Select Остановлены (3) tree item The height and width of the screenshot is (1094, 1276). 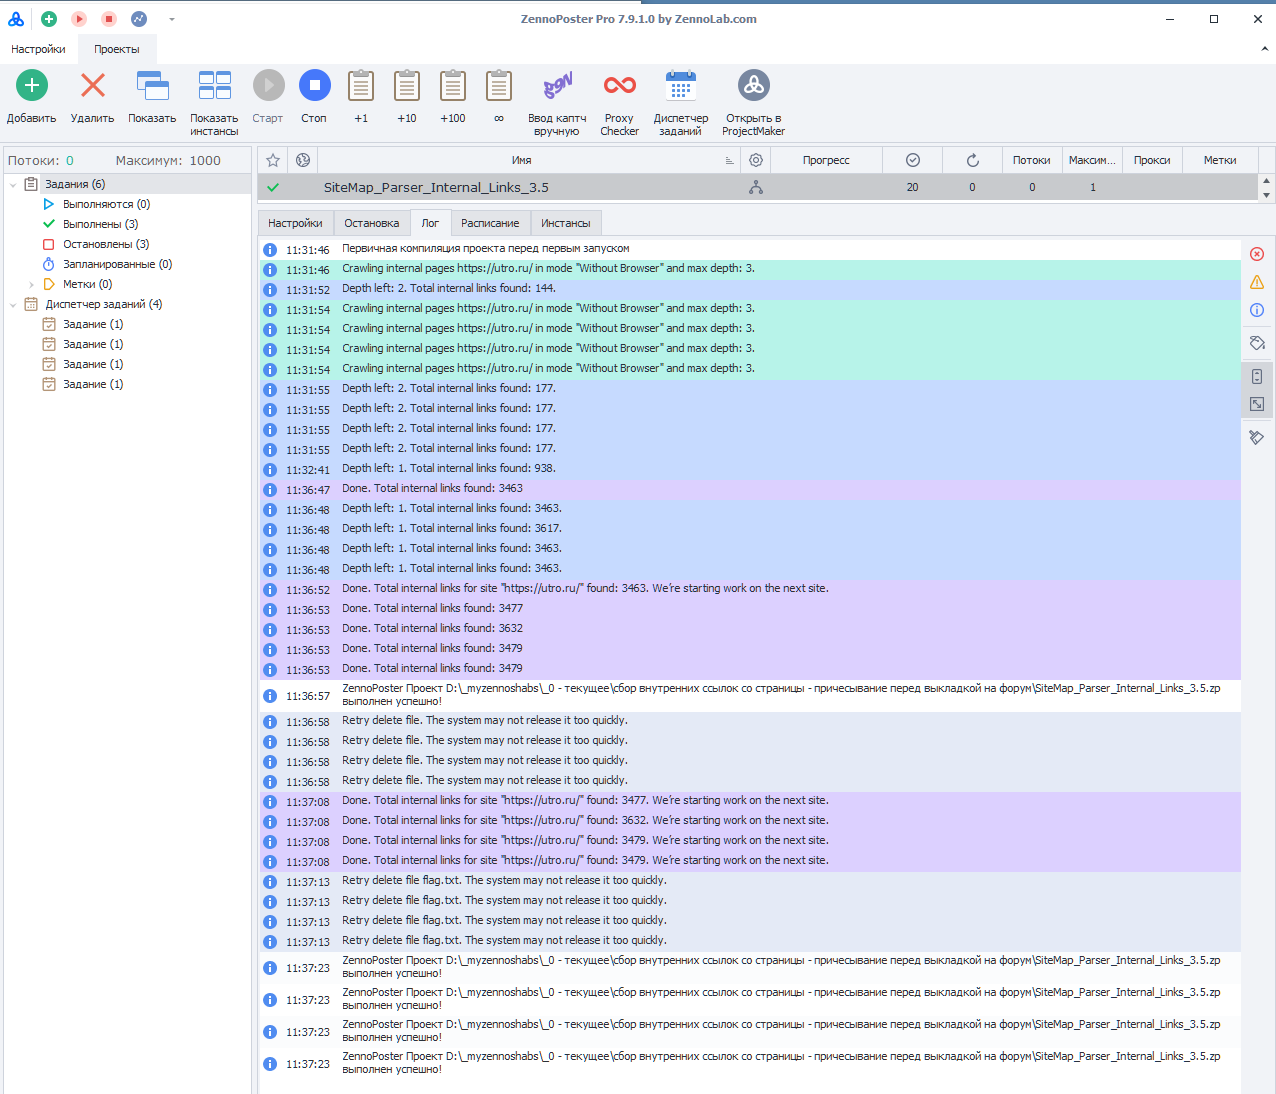tap(106, 244)
